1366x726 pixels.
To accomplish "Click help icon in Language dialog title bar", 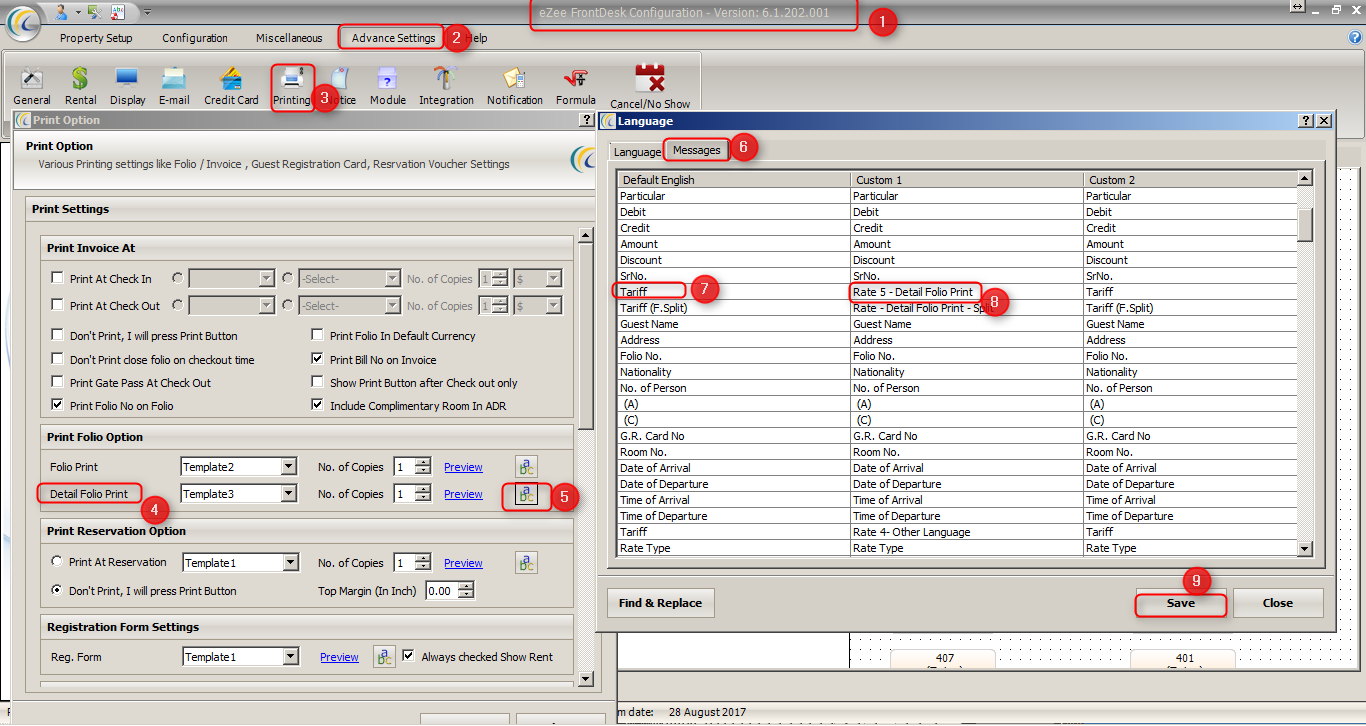I will pos(1306,120).
